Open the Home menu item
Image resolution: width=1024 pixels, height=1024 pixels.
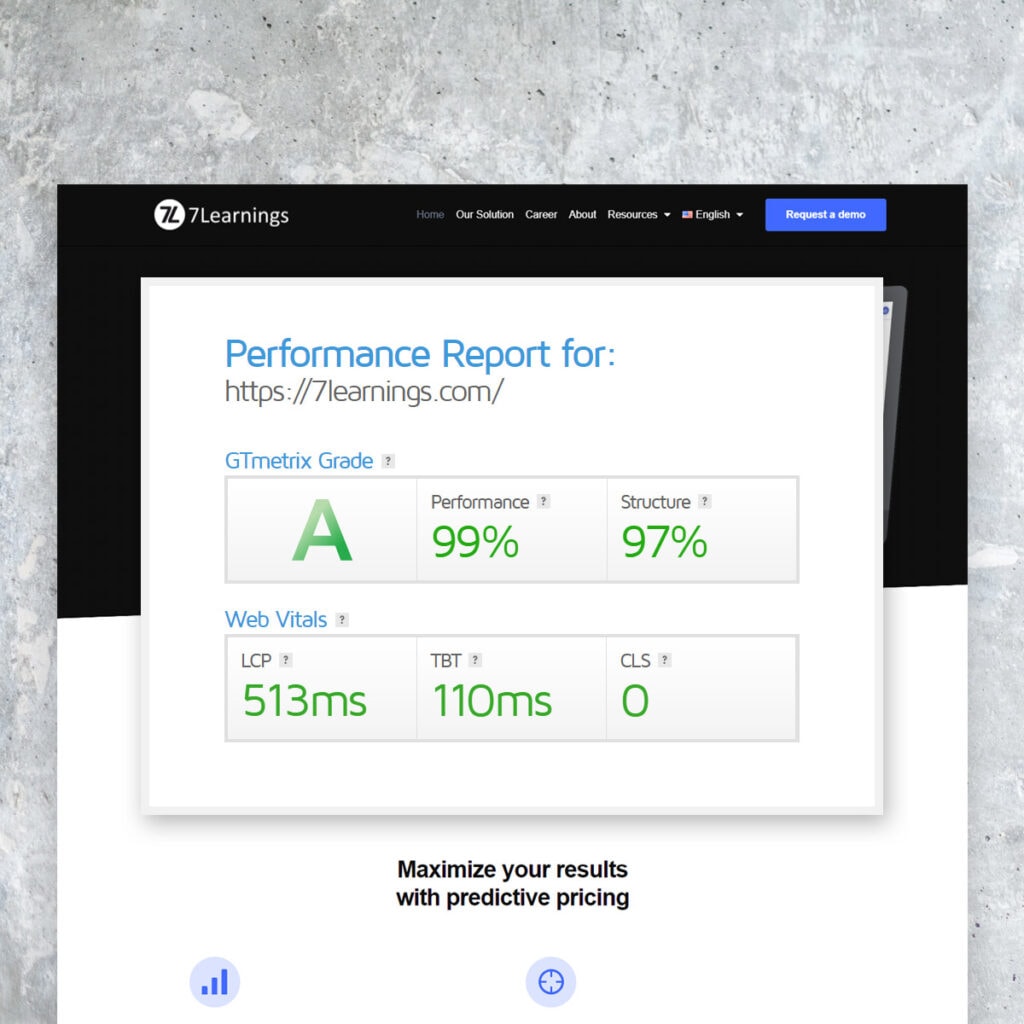430,214
